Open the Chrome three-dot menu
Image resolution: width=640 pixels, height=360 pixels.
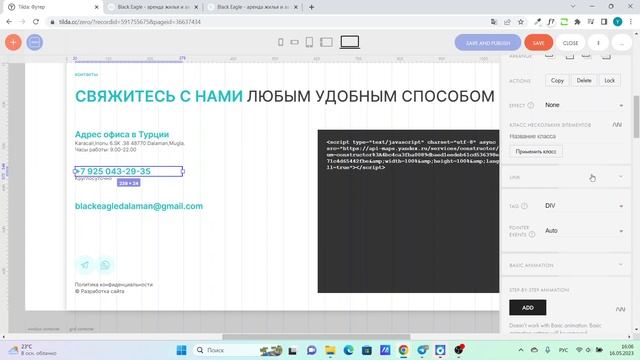631,22
